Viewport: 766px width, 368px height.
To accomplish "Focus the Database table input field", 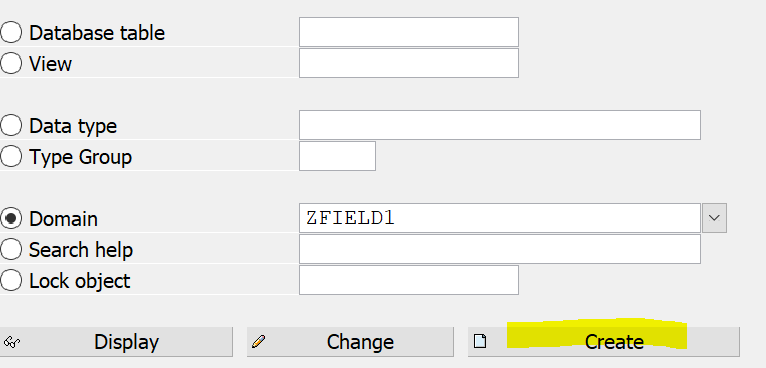I will [408, 32].
